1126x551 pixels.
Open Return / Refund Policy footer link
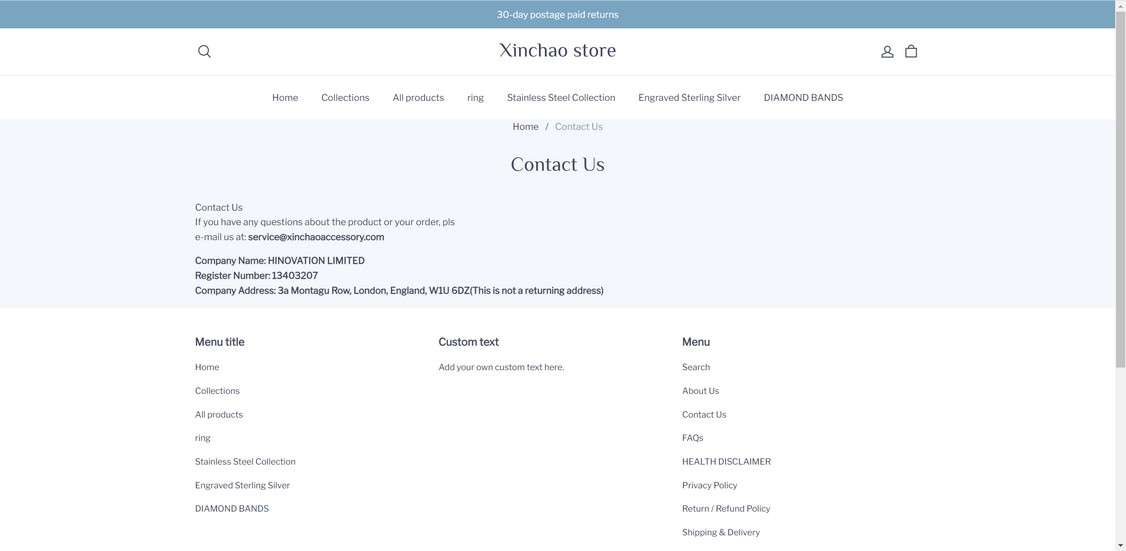(726, 509)
